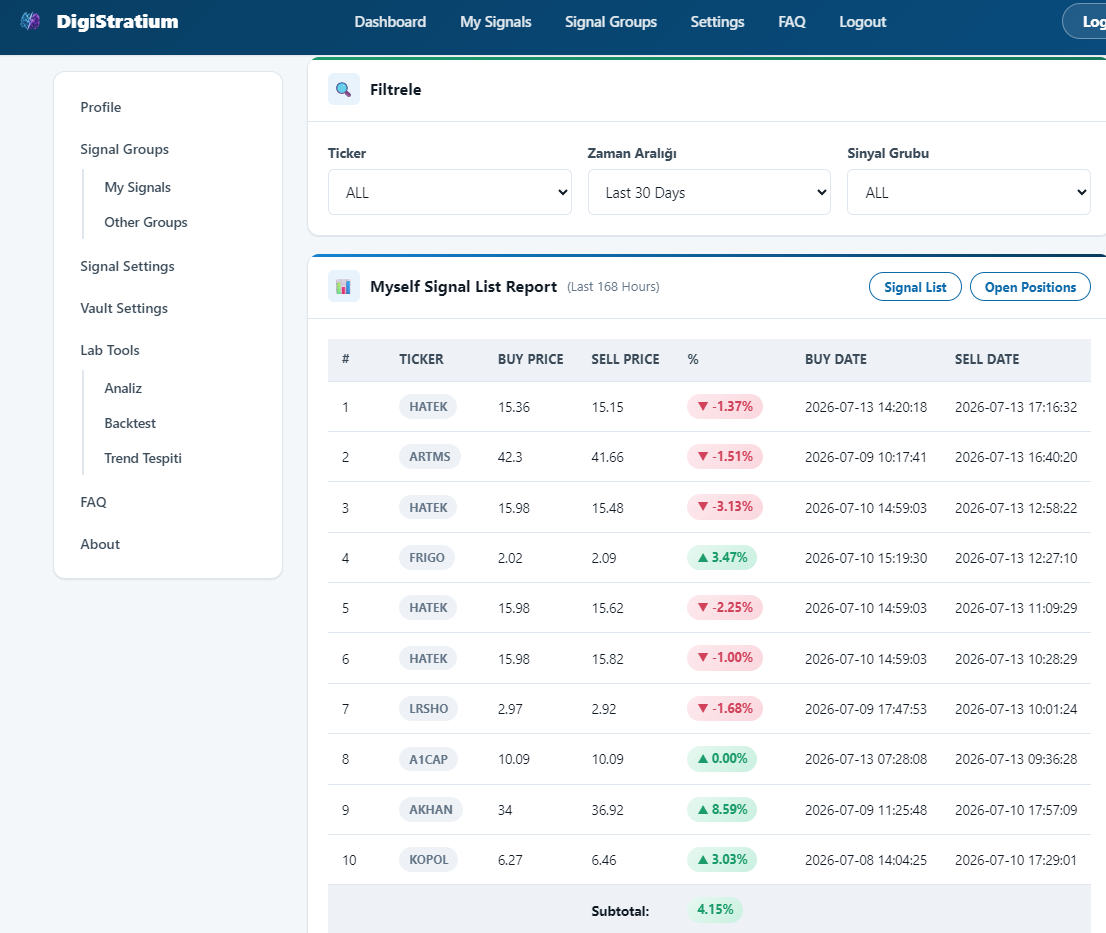This screenshot has width=1106, height=933.
Task: Open the Zaman Aralığı dropdown
Action: coord(709,192)
